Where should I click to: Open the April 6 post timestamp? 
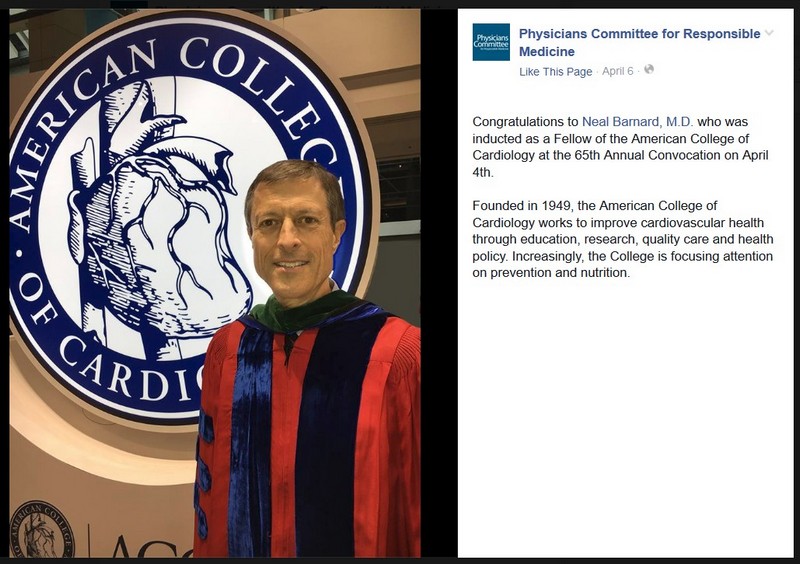tap(618, 72)
